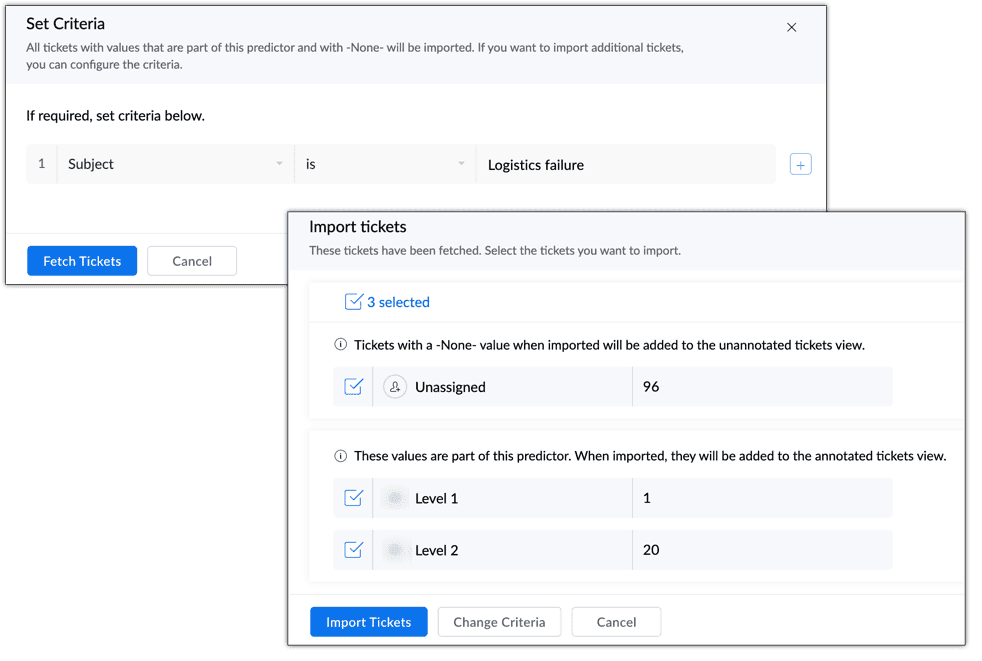Uncheck the Unassigned tickets checkbox
The image size is (982, 661).
click(x=353, y=387)
